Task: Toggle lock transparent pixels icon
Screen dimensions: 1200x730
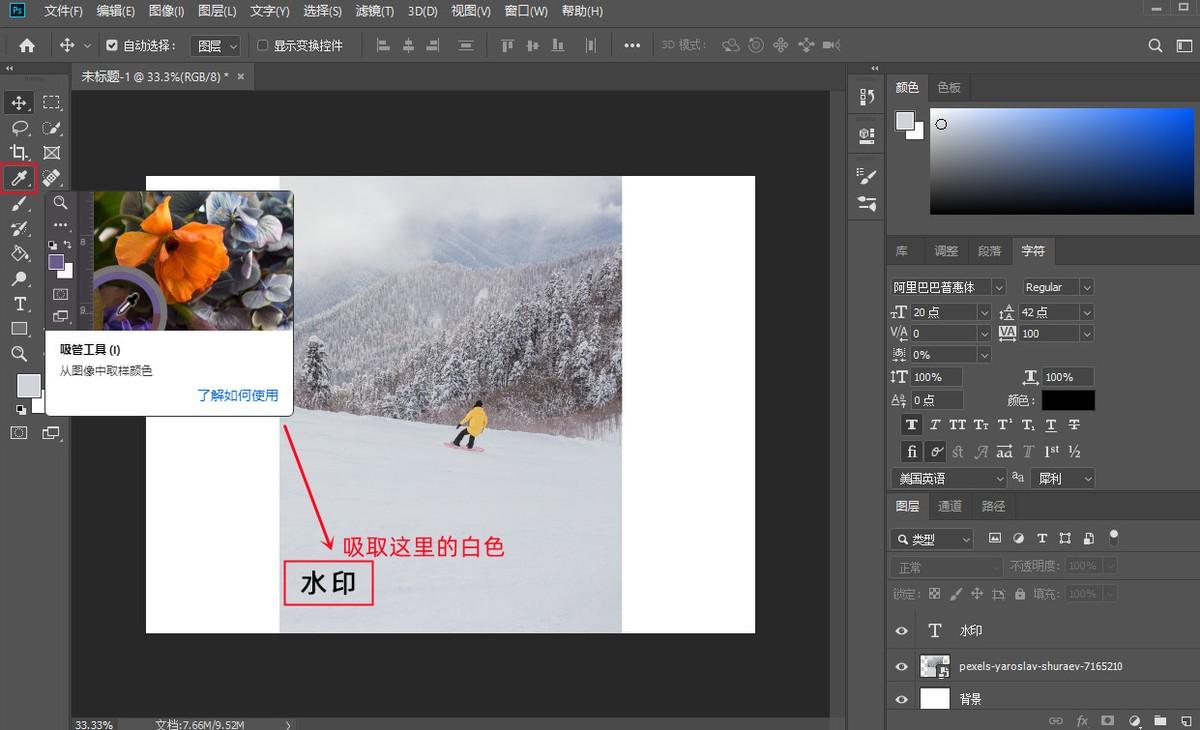Action: pos(934,593)
